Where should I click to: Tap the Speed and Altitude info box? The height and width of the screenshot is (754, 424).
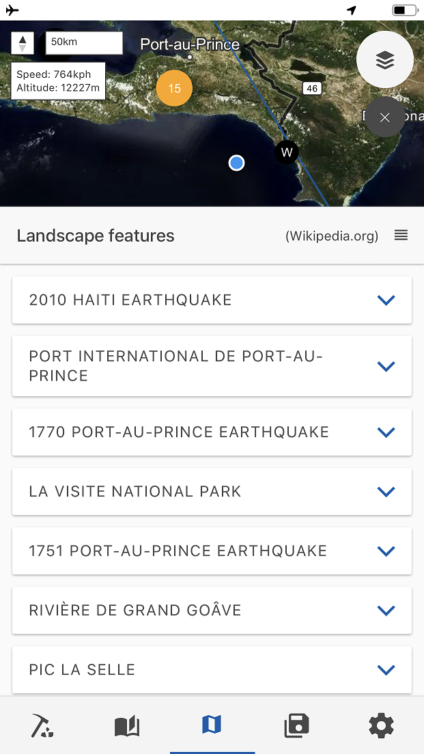coord(58,81)
